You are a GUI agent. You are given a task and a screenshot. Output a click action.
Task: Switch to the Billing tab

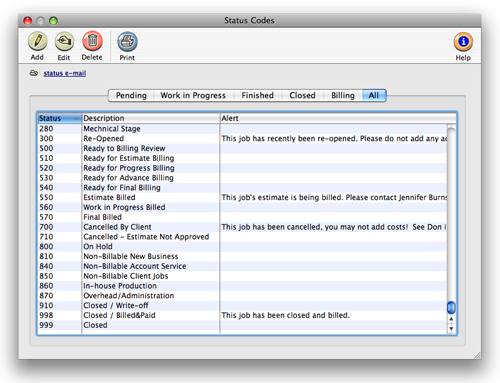tap(343, 95)
